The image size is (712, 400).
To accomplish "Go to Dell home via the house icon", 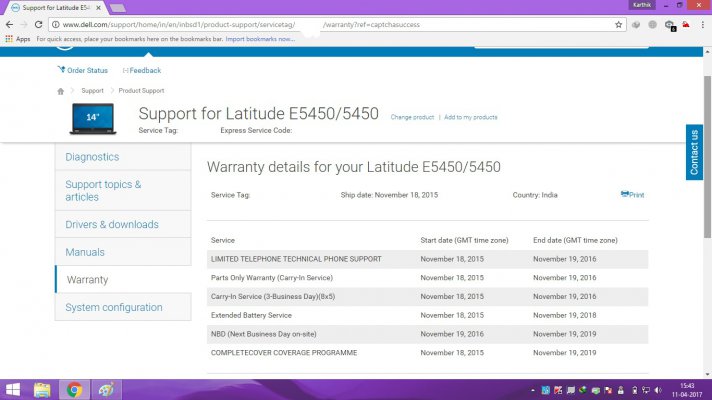I will [x=60, y=91].
